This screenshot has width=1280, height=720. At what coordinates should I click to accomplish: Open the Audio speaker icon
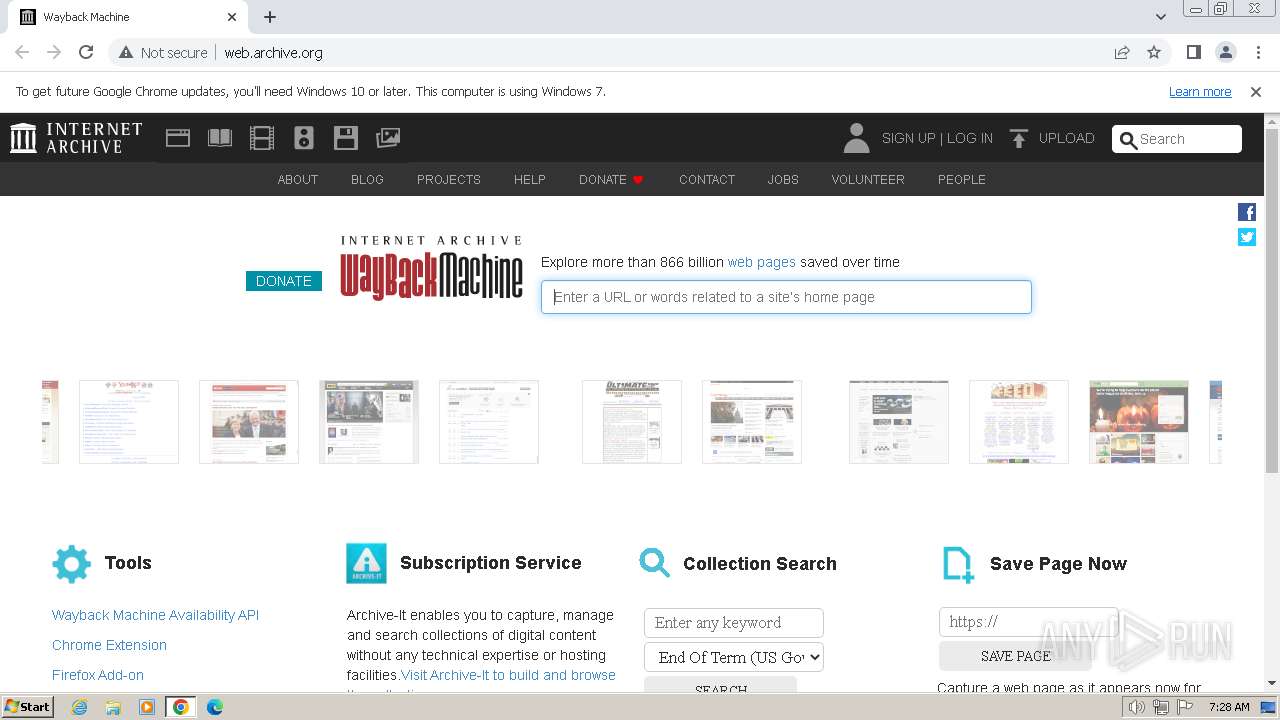pyautogui.click(x=304, y=138)
